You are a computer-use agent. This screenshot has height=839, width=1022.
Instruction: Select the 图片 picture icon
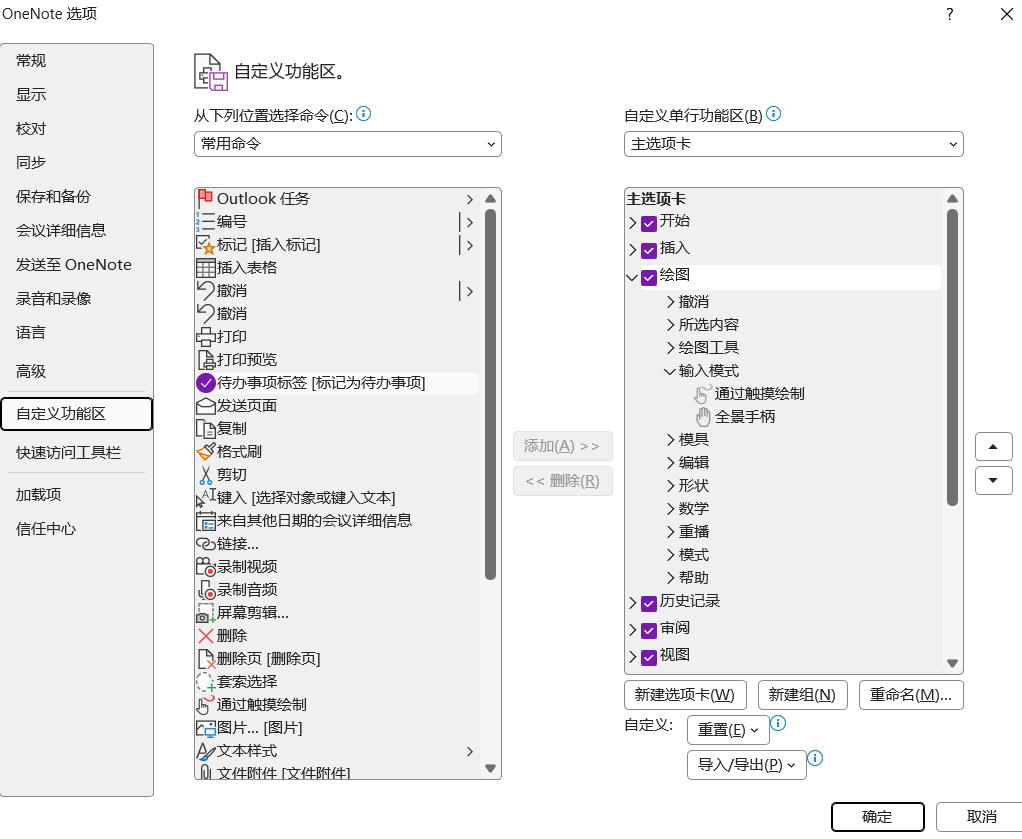[x=205, y=728]
